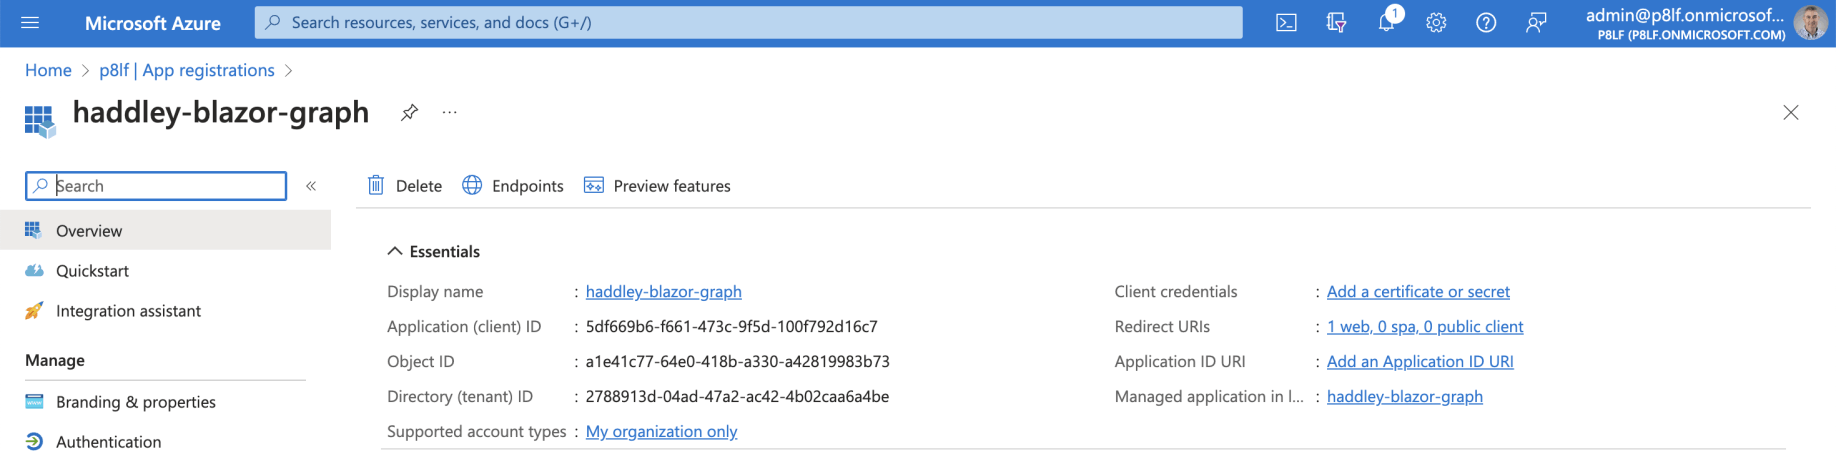
Task: Click Add a certificate or secret link
Action: [1417, 292]
